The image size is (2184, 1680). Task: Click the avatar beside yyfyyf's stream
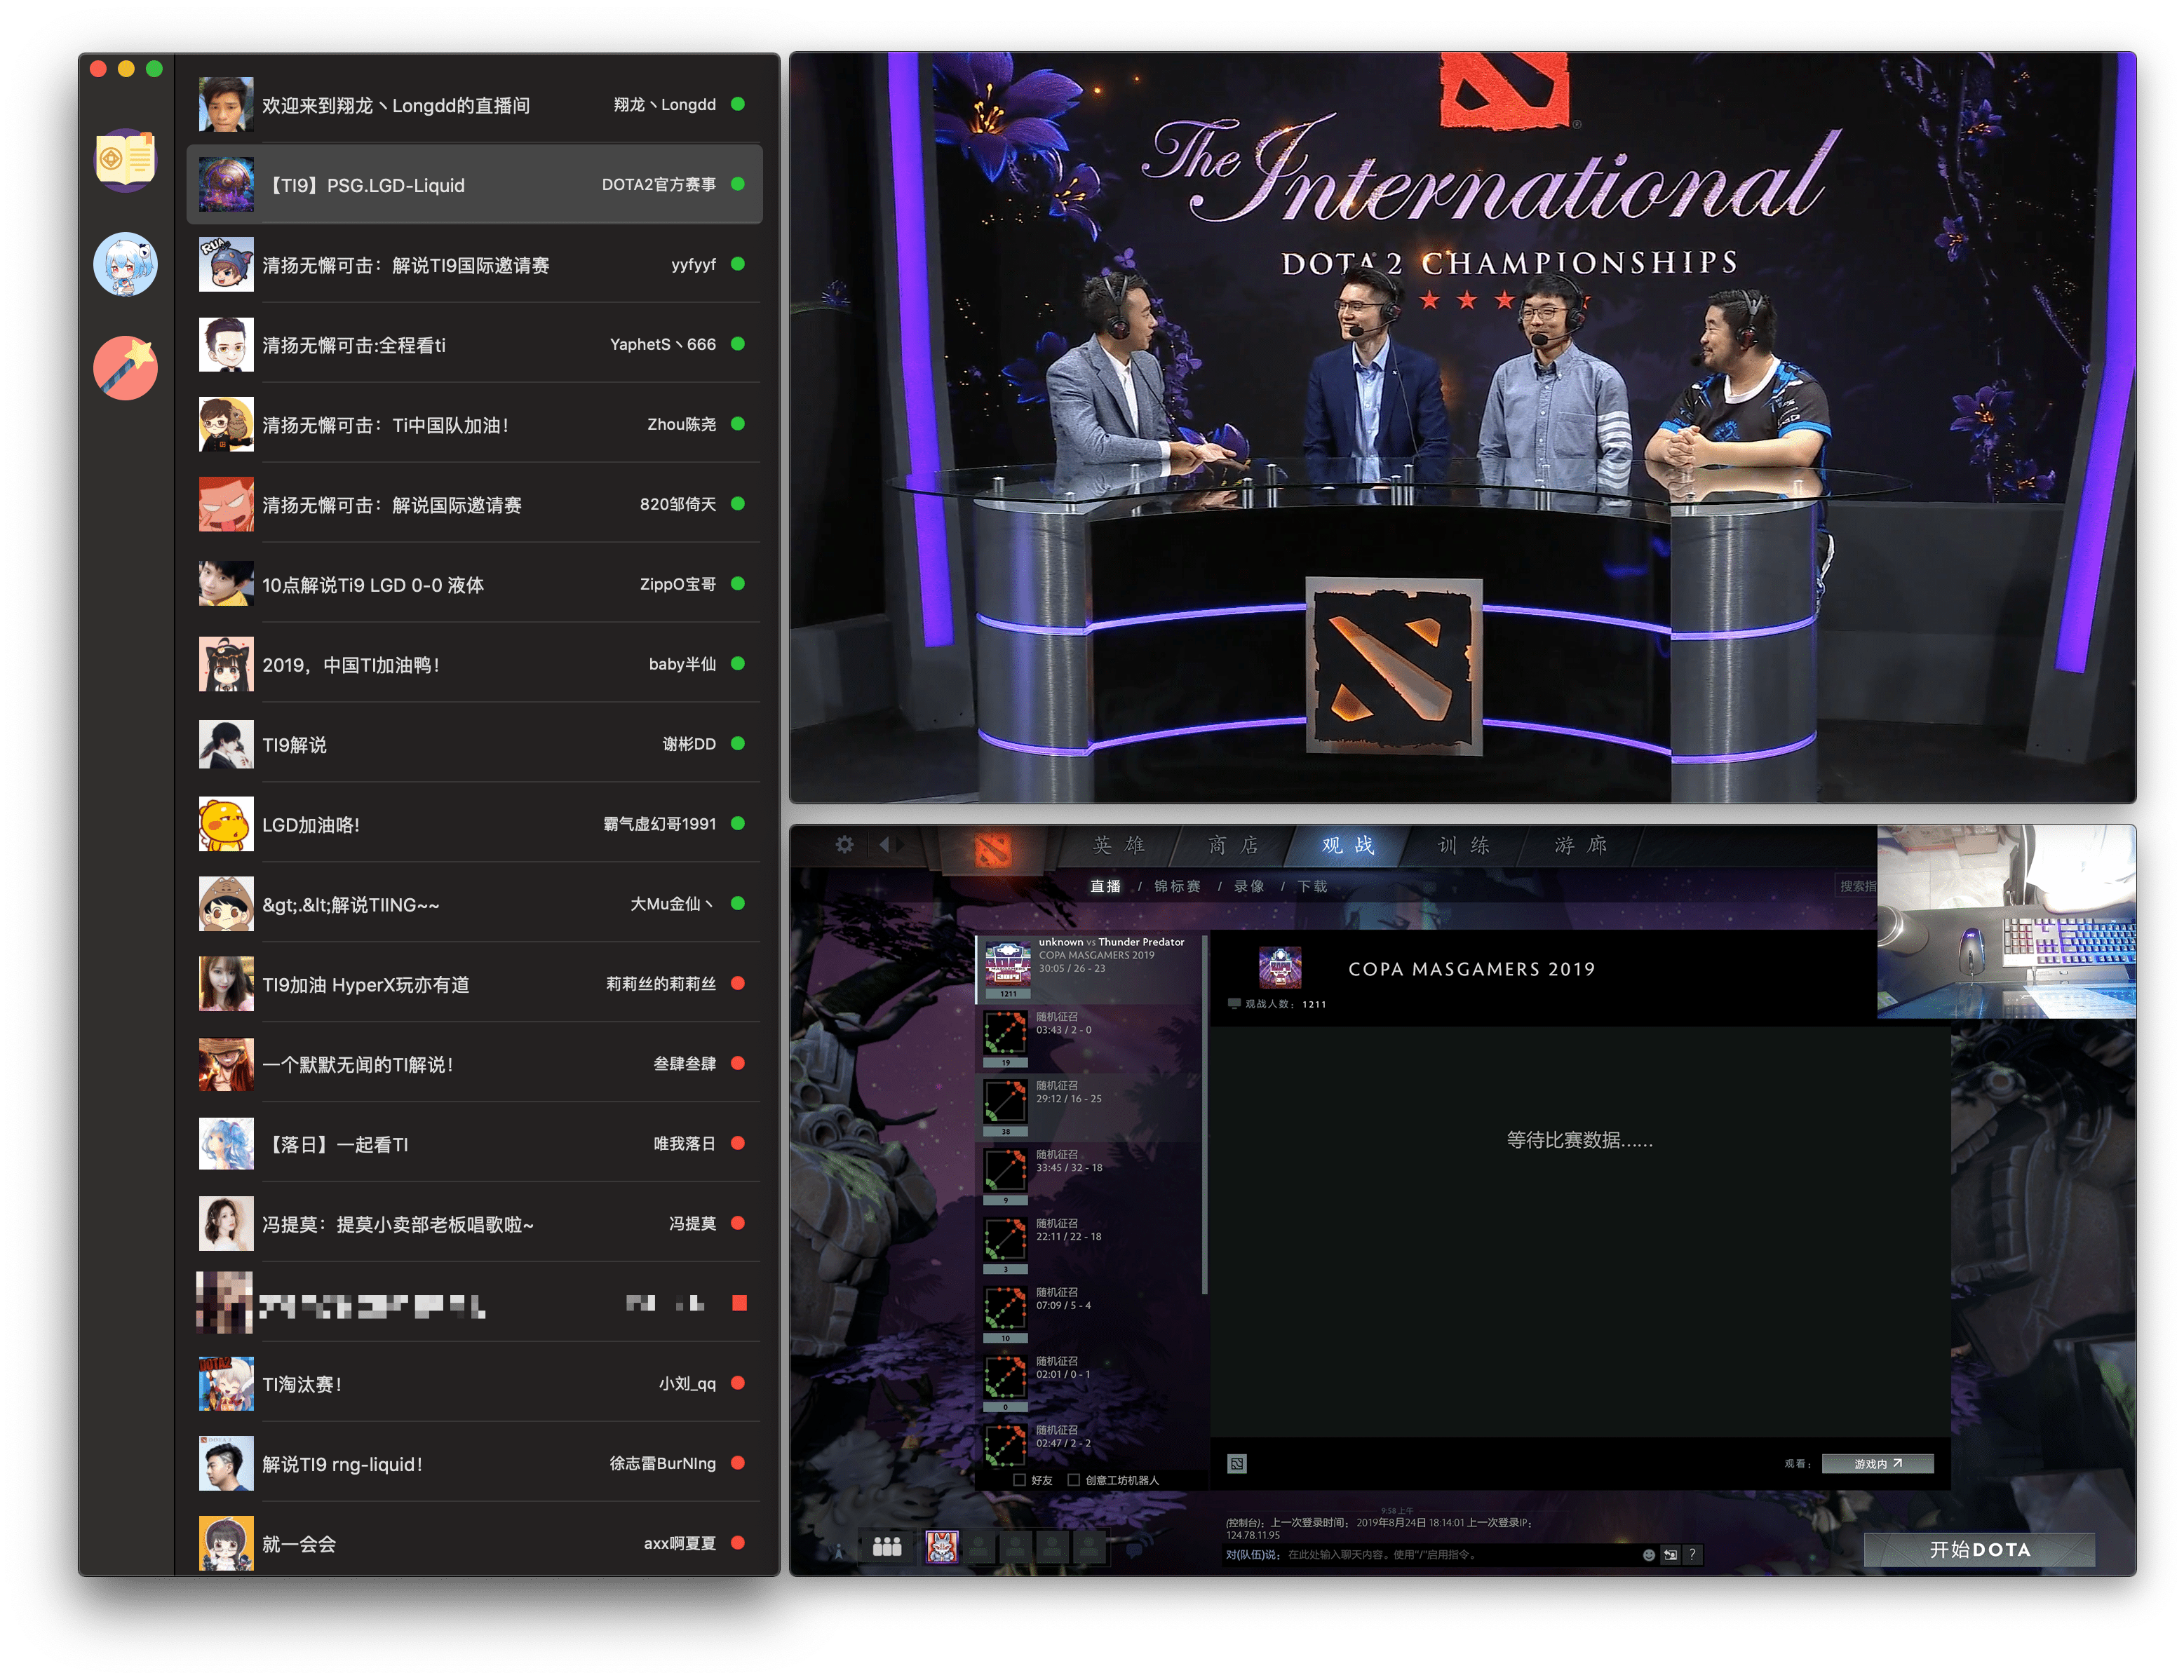tap(226, 264)
